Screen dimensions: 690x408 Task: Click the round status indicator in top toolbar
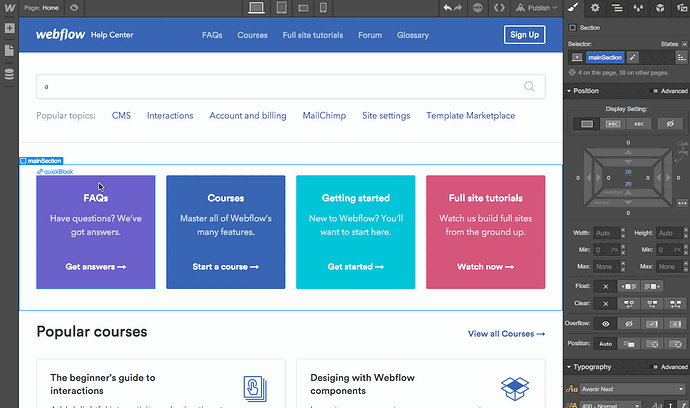pos(477,8)
